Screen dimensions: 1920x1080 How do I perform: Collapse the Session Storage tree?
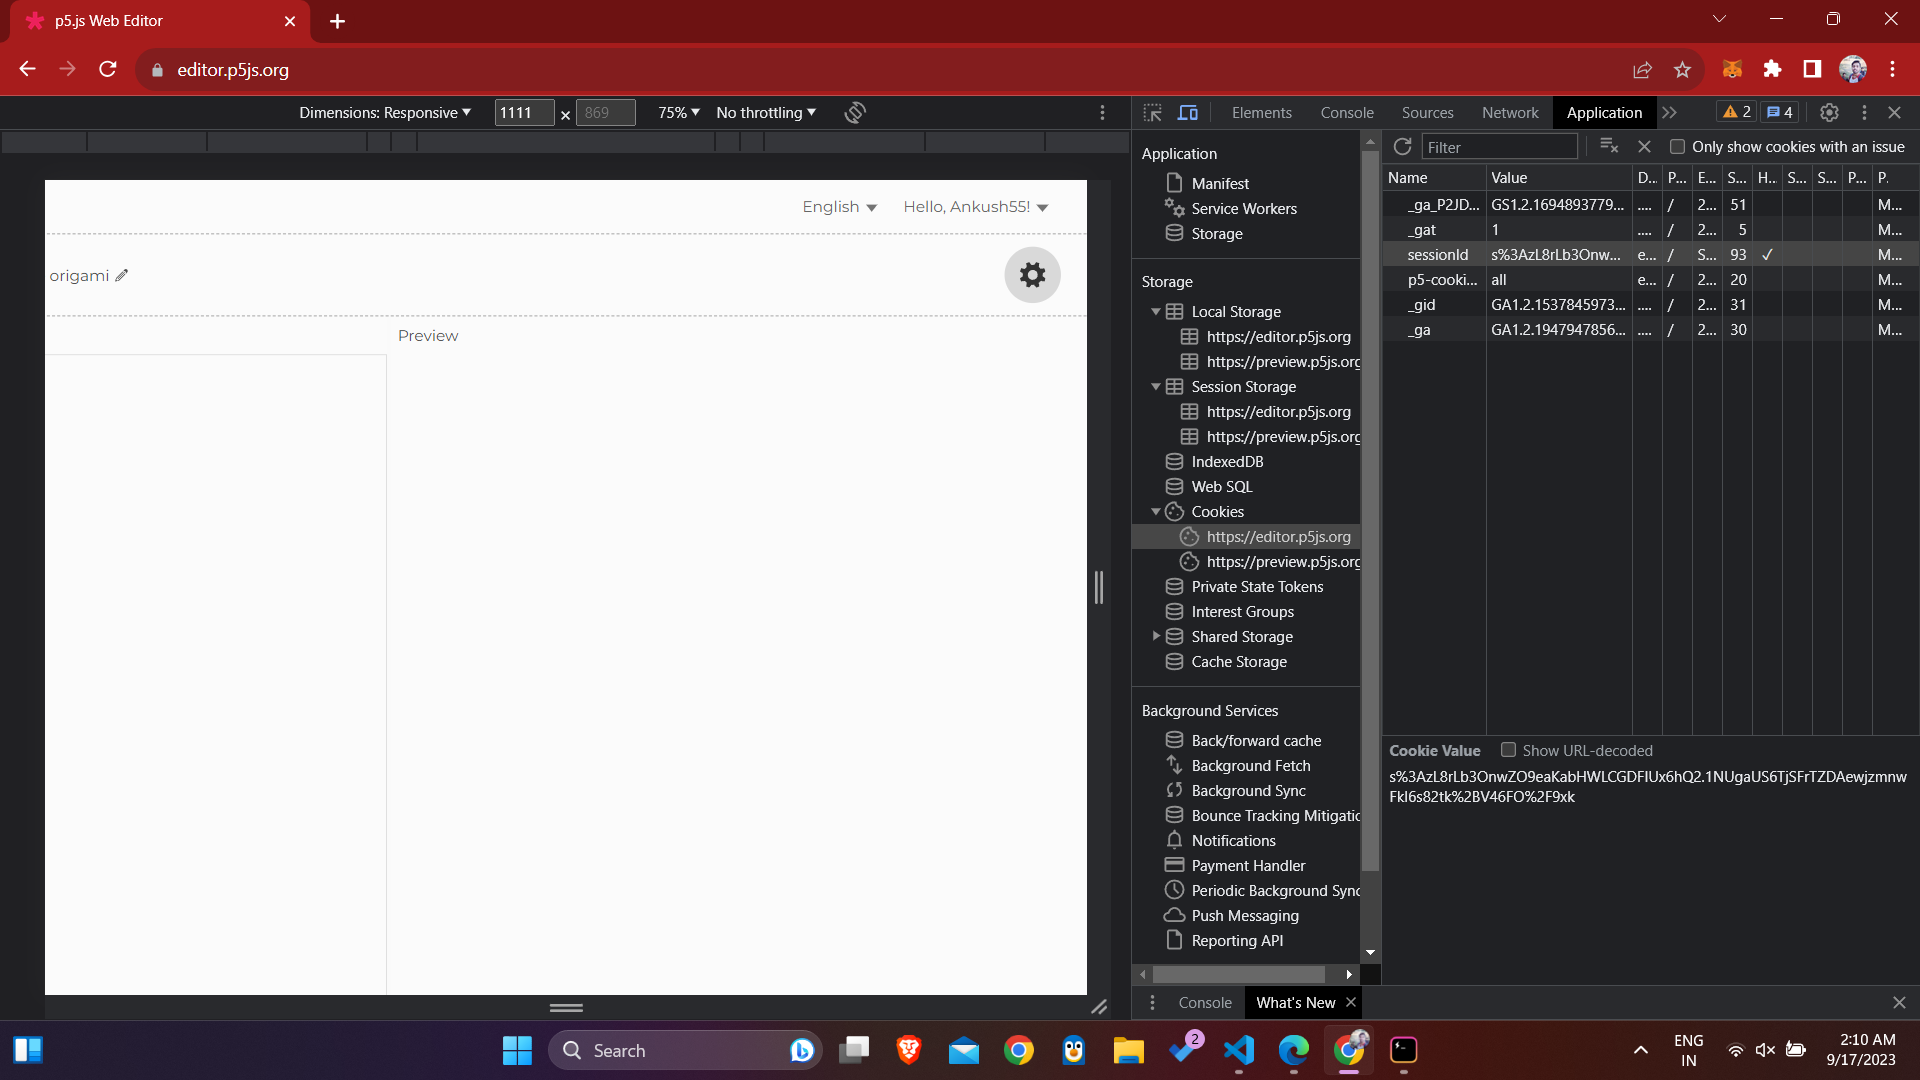coord(1156,386)
